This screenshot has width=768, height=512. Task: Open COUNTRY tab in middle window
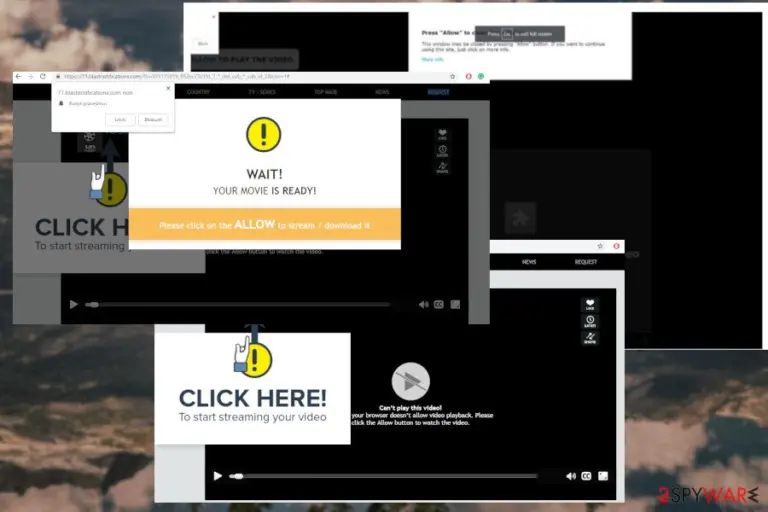(x=198, y=92)
